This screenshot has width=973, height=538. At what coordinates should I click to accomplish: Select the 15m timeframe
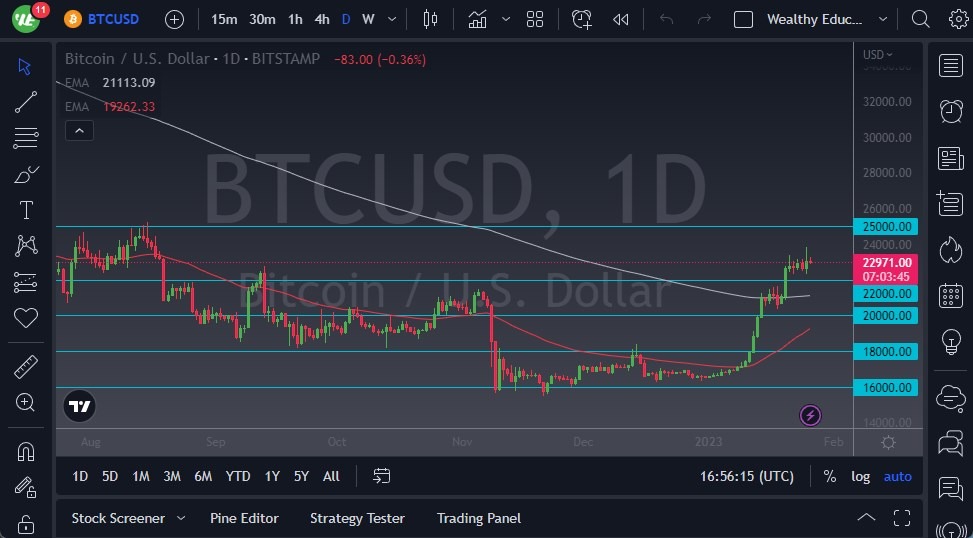click(x=224, y=19)
